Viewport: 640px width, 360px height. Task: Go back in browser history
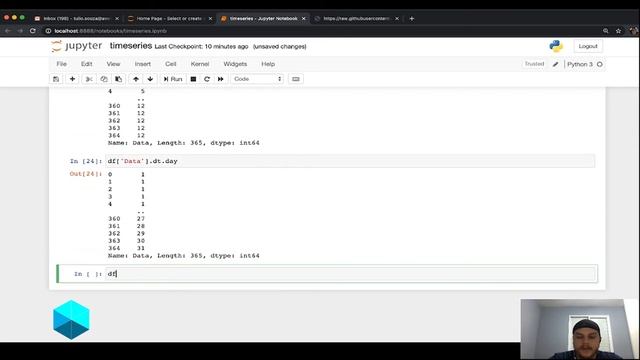tap(8, 31)
